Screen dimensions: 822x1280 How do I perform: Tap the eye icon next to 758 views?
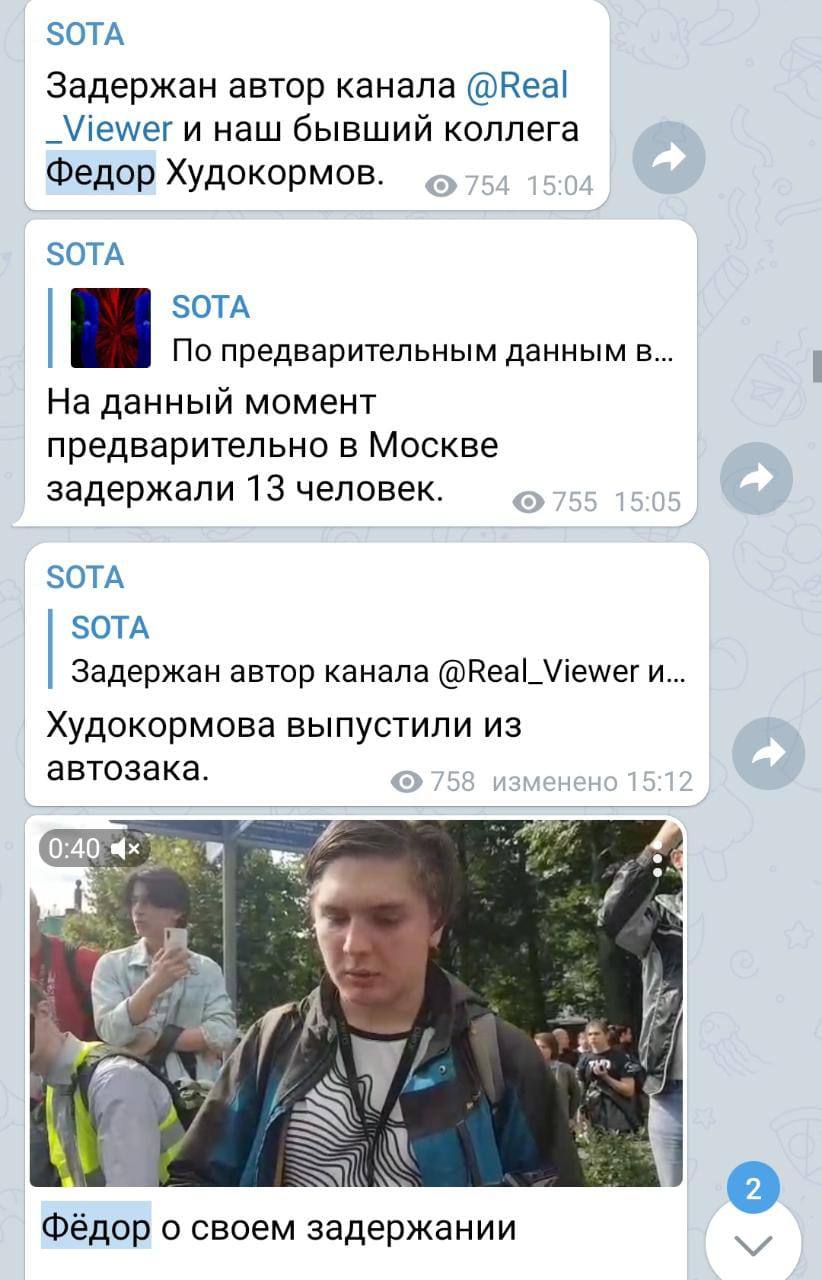pyautogui.click(x=406, y=782)
